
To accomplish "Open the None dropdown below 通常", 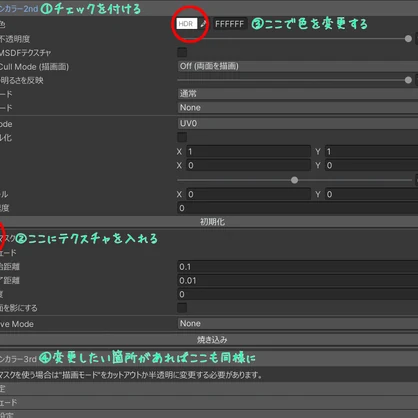I will tap(297, 108).
